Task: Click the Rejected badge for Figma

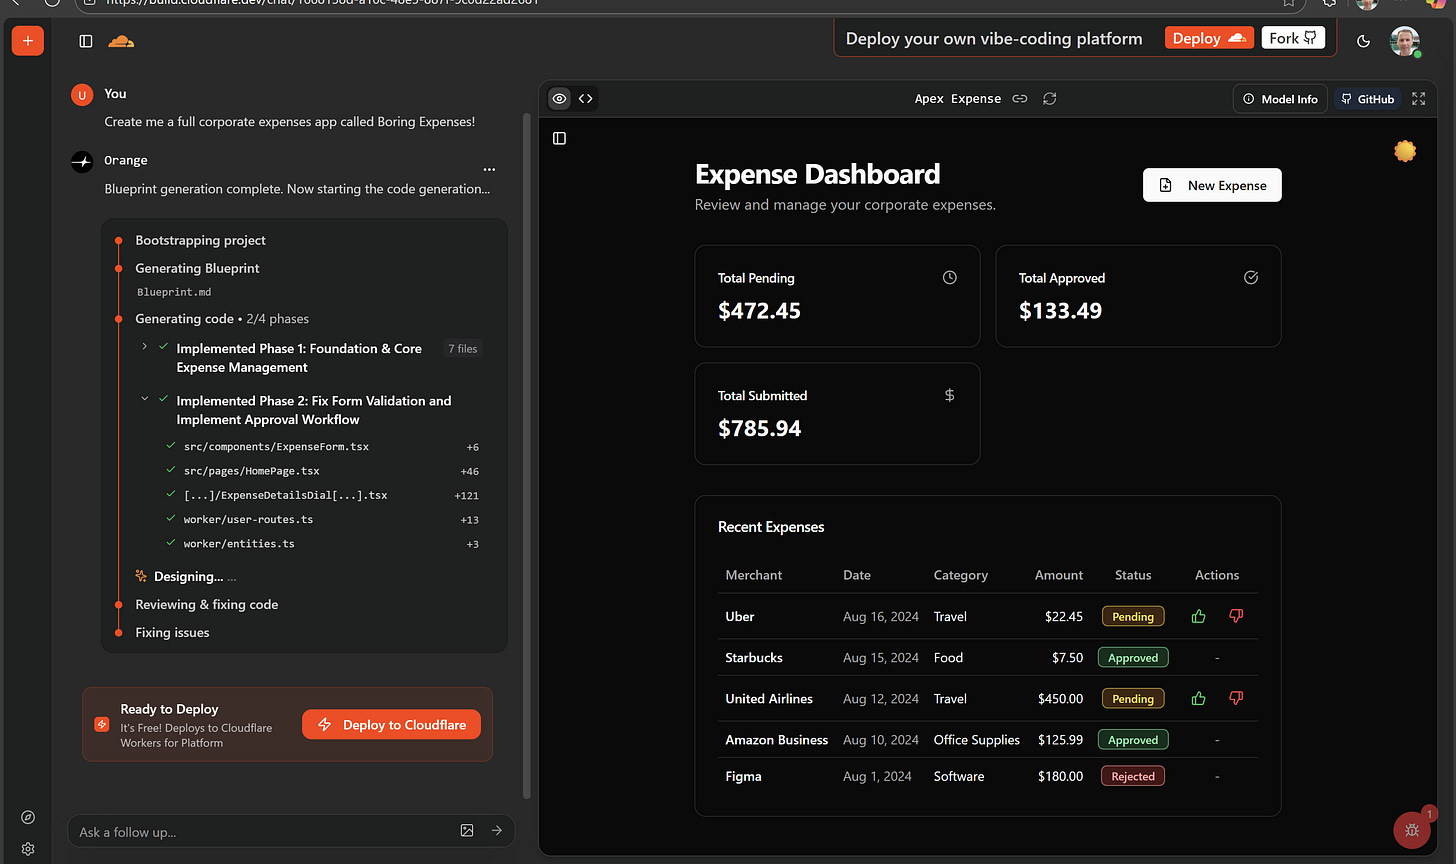Action: coord(1133,776)
